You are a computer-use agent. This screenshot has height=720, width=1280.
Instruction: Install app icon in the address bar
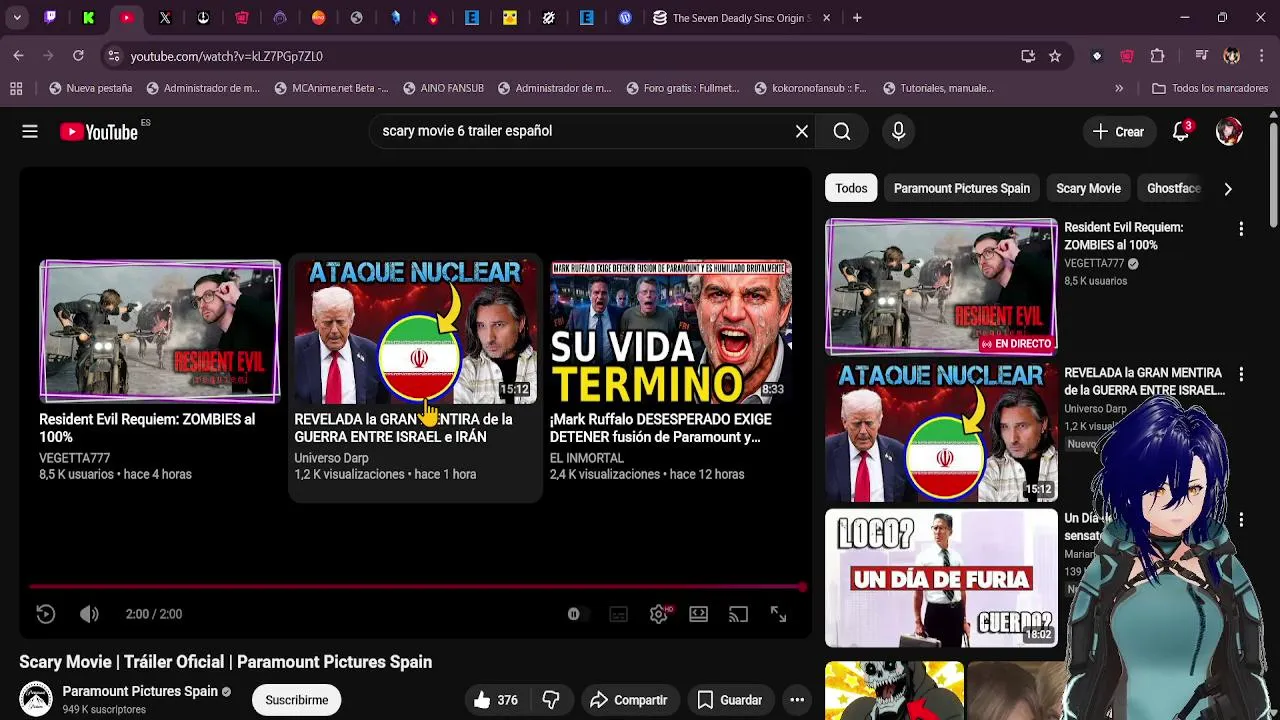coord(1028,56)
